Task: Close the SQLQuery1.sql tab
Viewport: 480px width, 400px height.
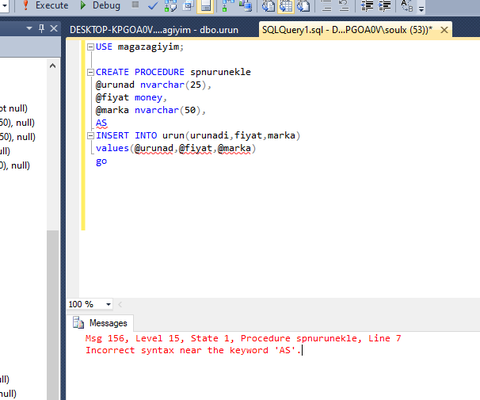Action: [444, 30]
